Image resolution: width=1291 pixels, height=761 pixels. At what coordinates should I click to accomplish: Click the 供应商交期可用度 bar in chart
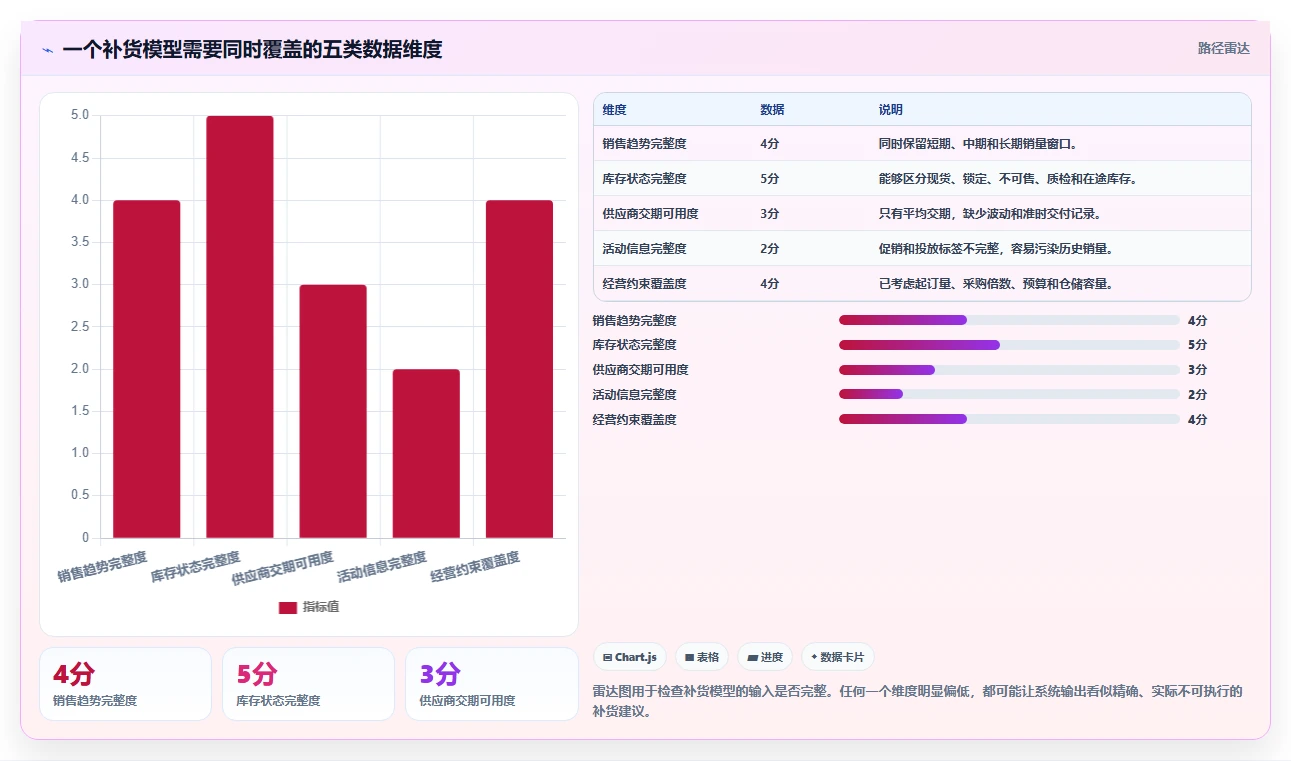pyautogui.click(x=333, y=411)
